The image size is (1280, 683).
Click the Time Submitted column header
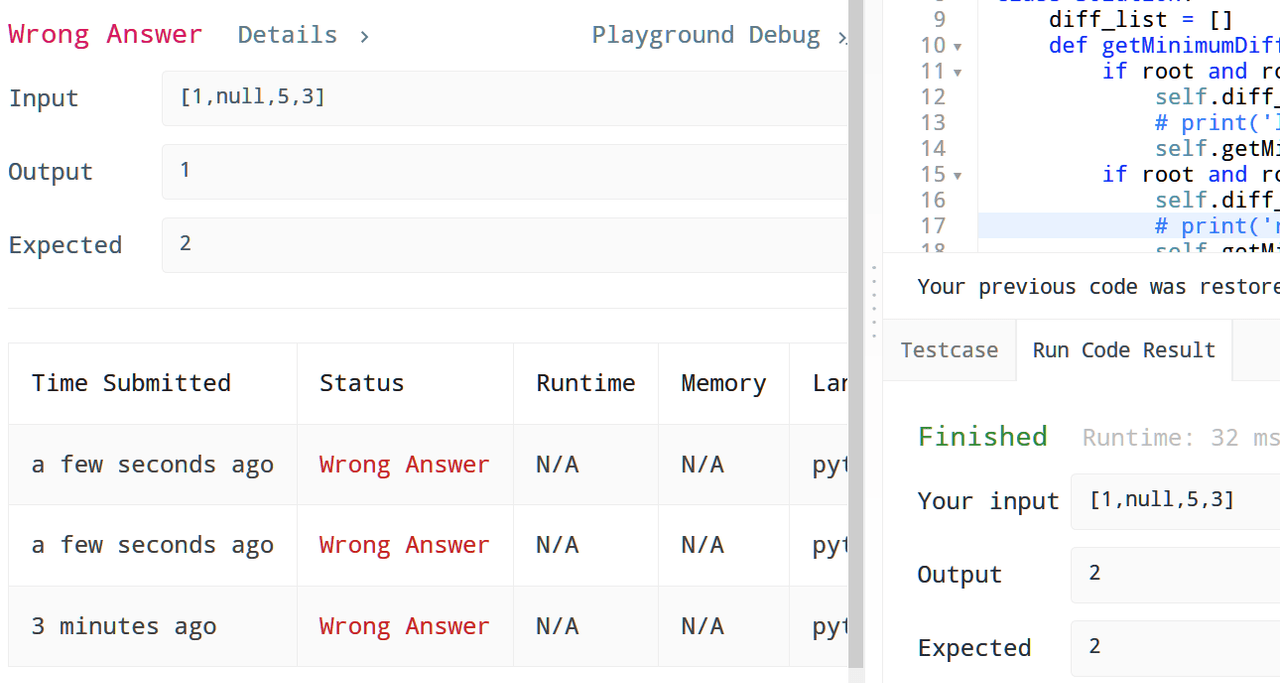point(131,383)
